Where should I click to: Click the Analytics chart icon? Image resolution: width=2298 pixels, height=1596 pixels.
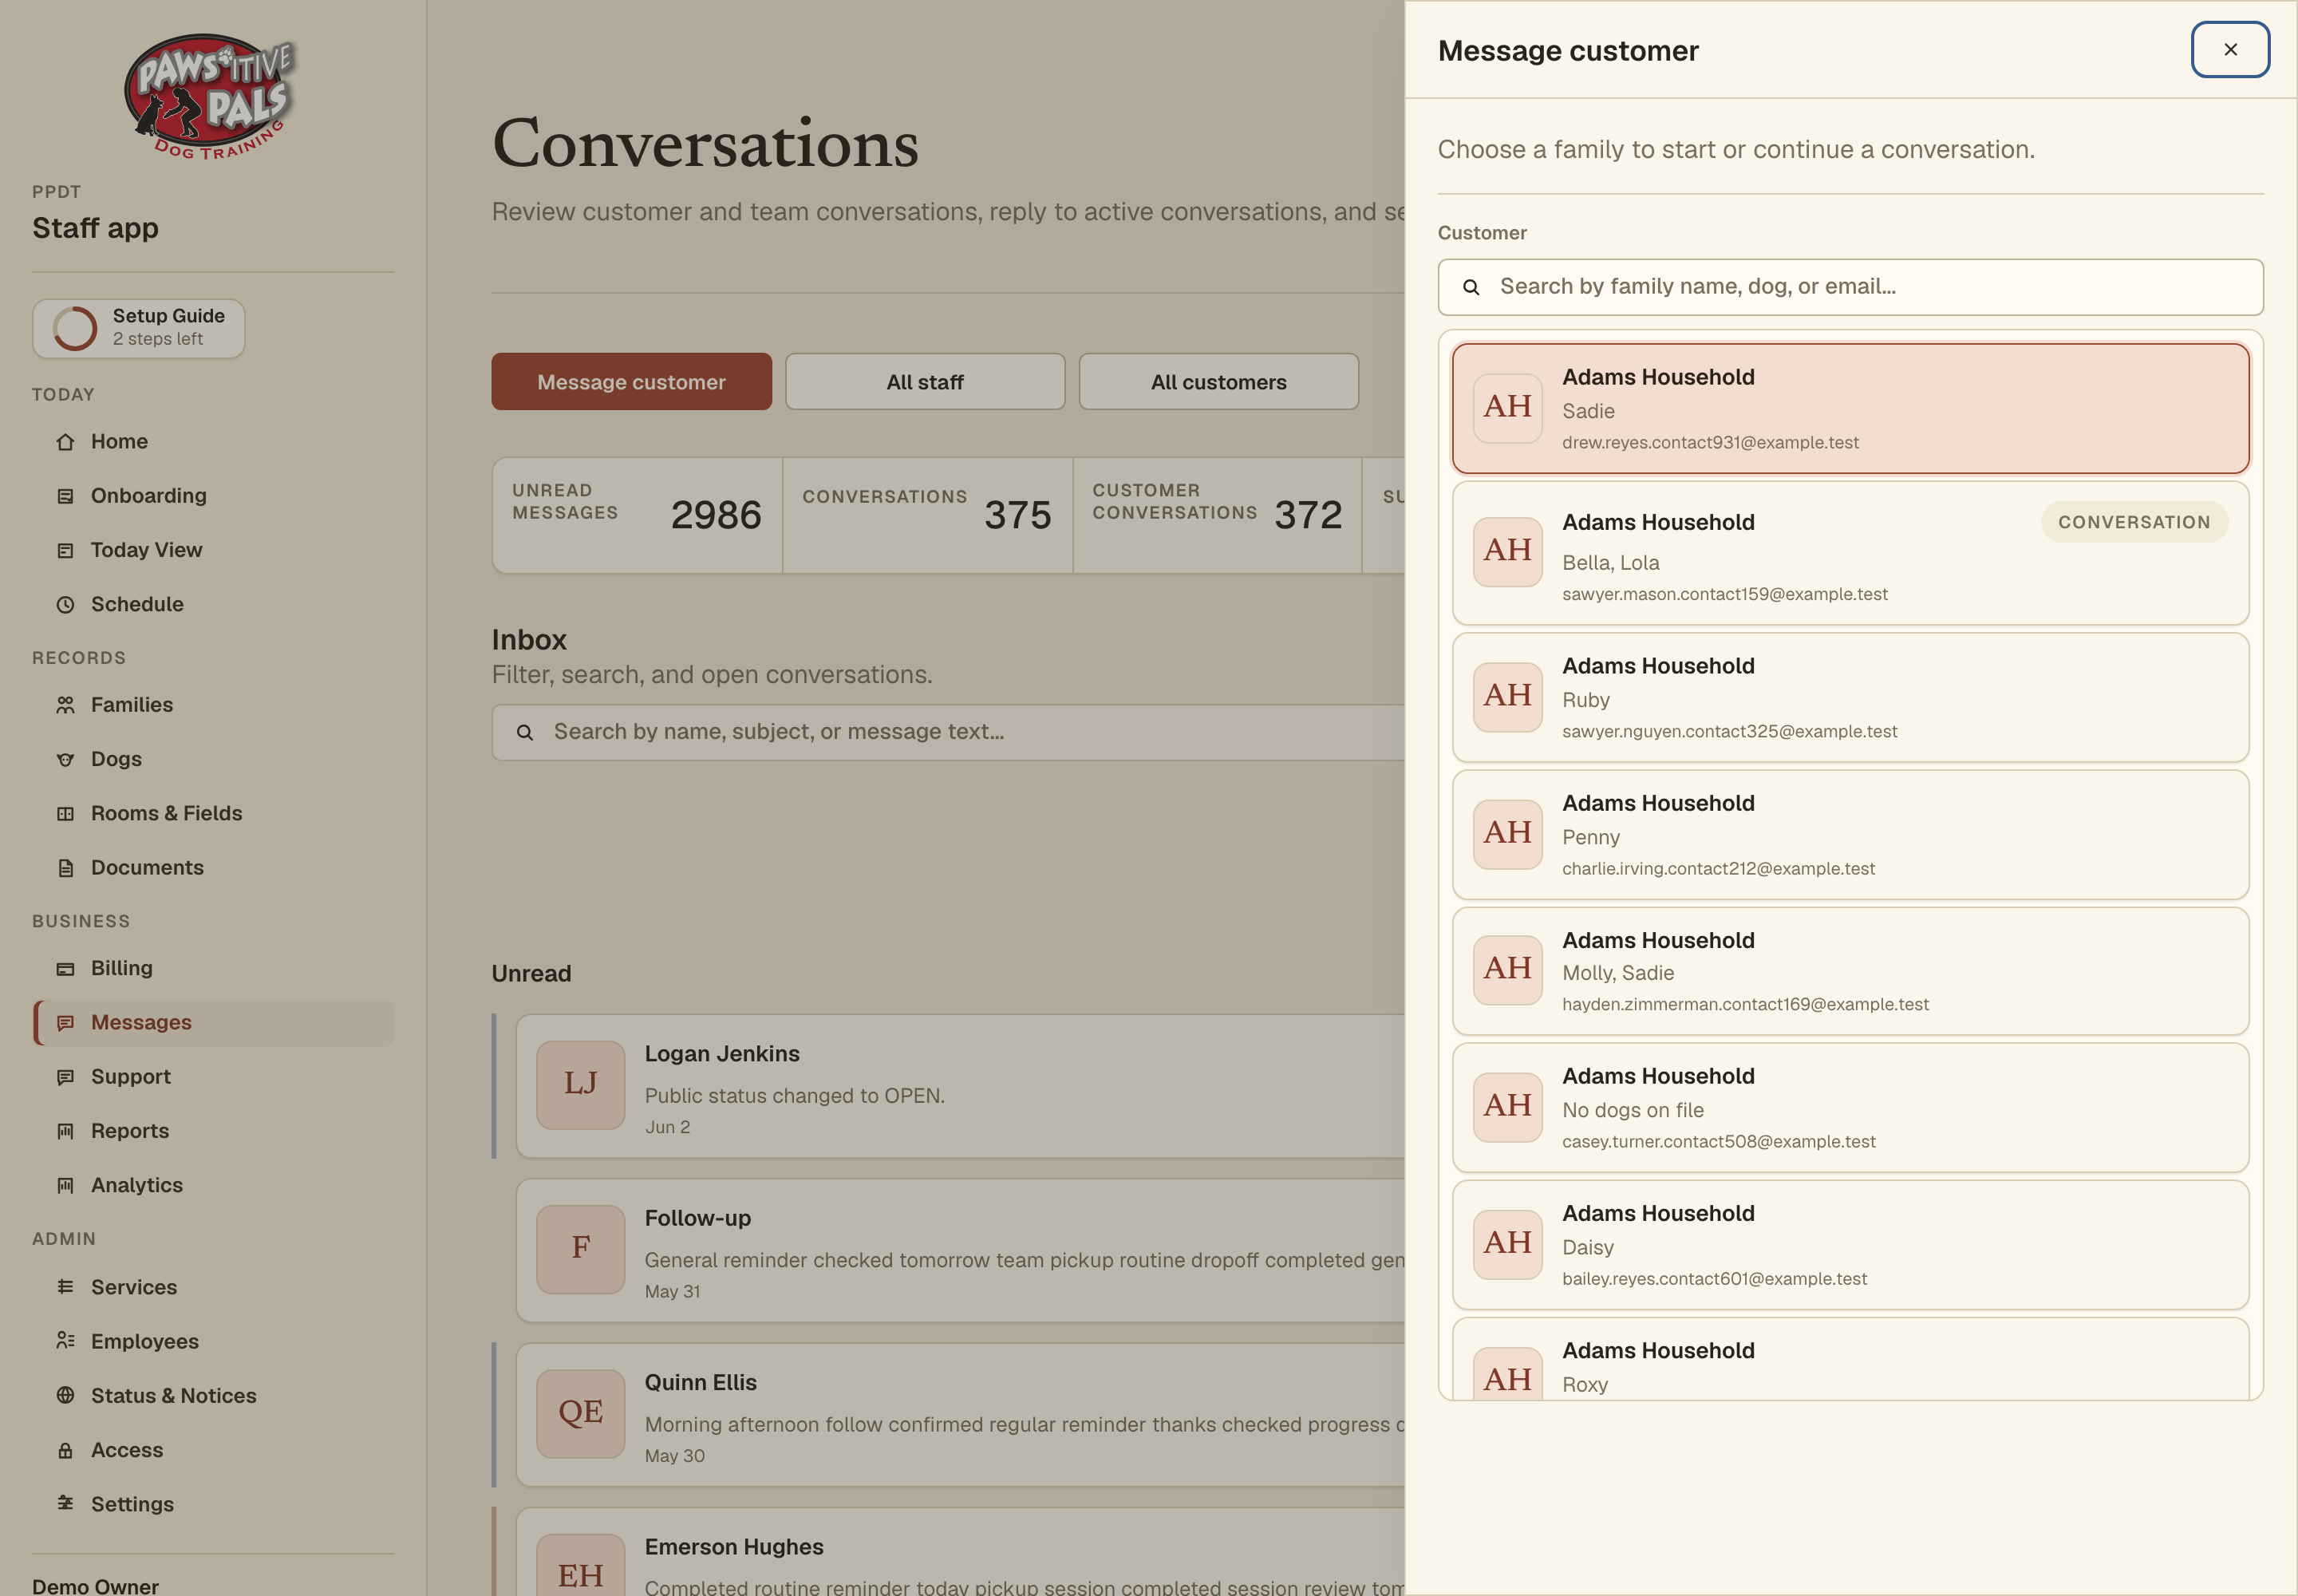pos(65,1185)
